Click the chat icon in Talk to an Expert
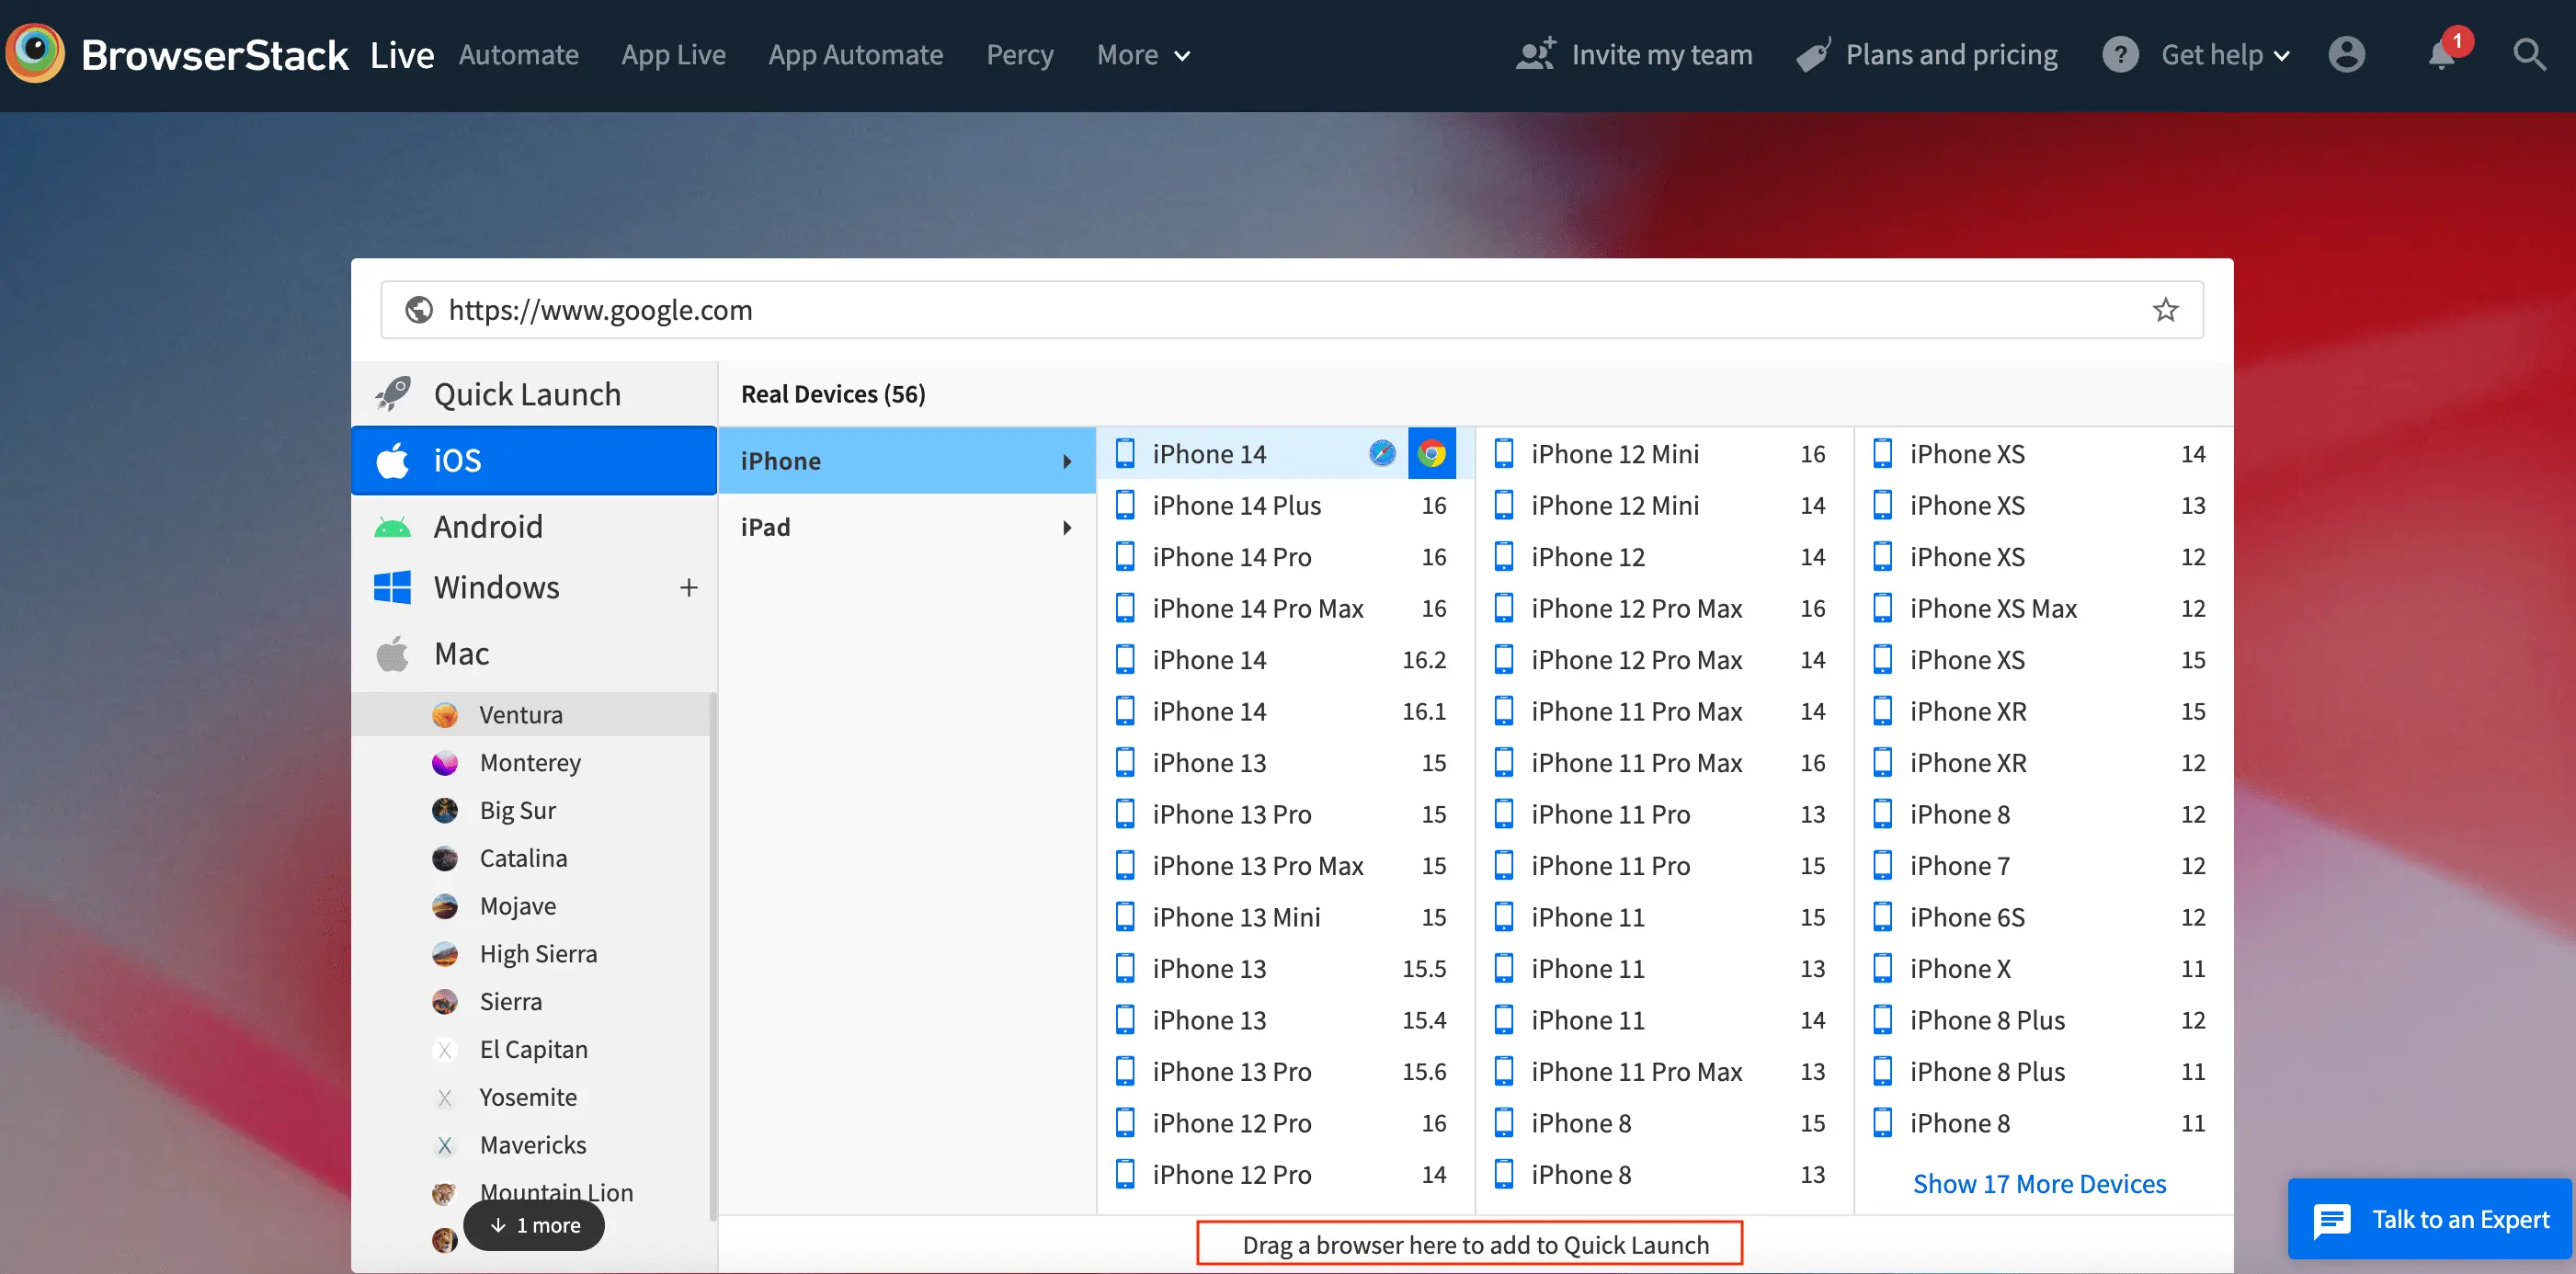The width and height of the screenshot is (2576, 1274). coord(2332,1220)
